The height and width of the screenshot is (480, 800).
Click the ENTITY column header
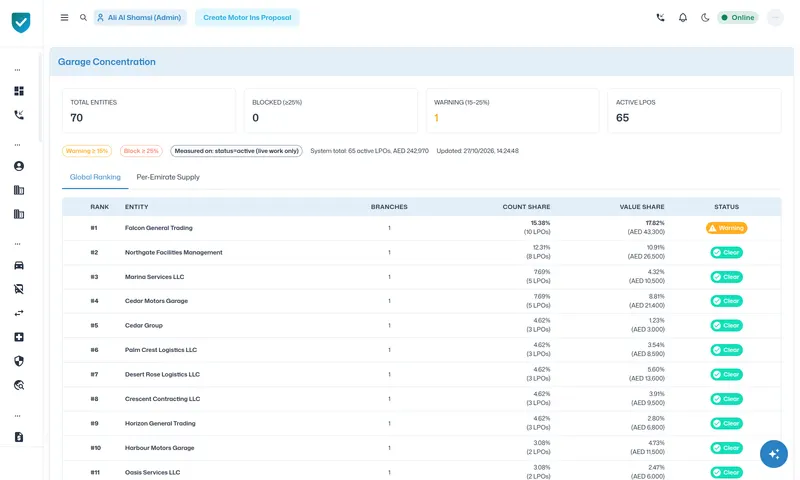pos(136,207)
